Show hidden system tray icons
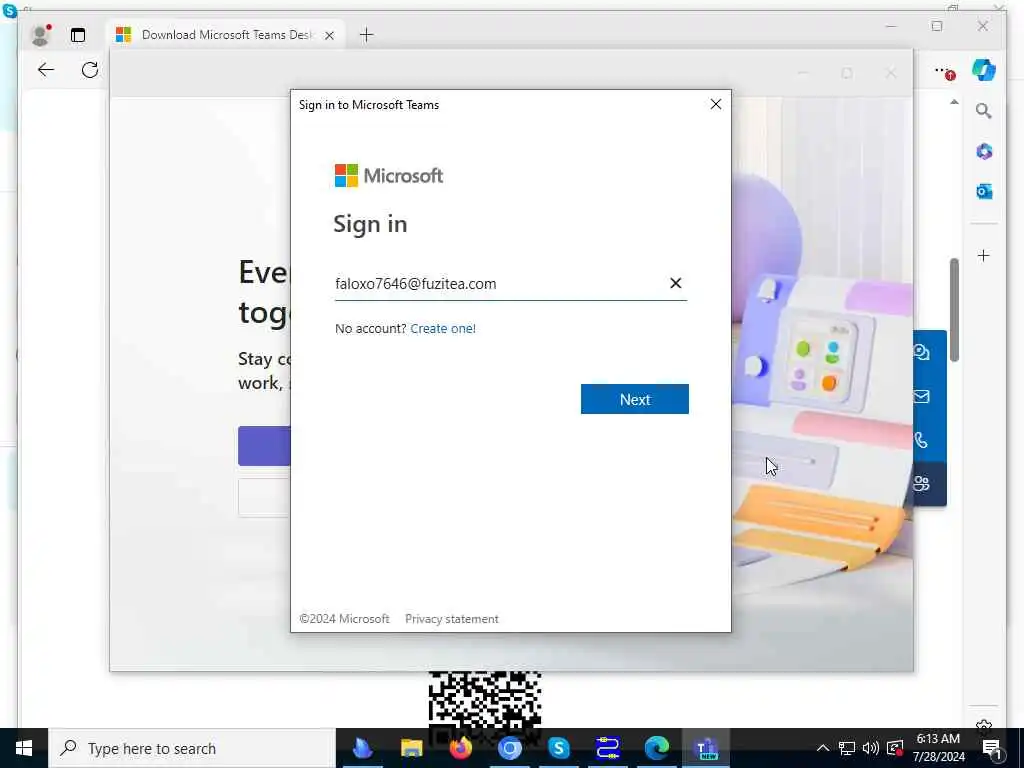The width and height of the screenshot is (1024, 768). [823, 748]
